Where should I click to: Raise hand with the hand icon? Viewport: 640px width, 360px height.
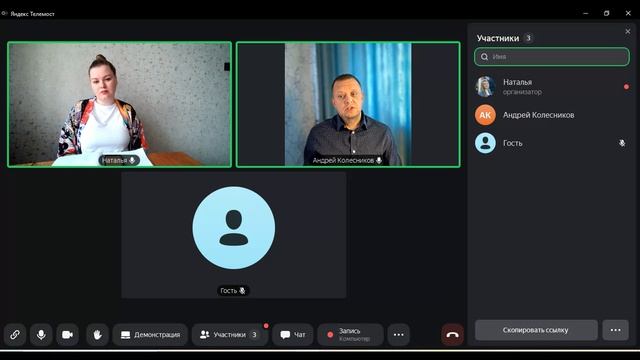[97, 335]
